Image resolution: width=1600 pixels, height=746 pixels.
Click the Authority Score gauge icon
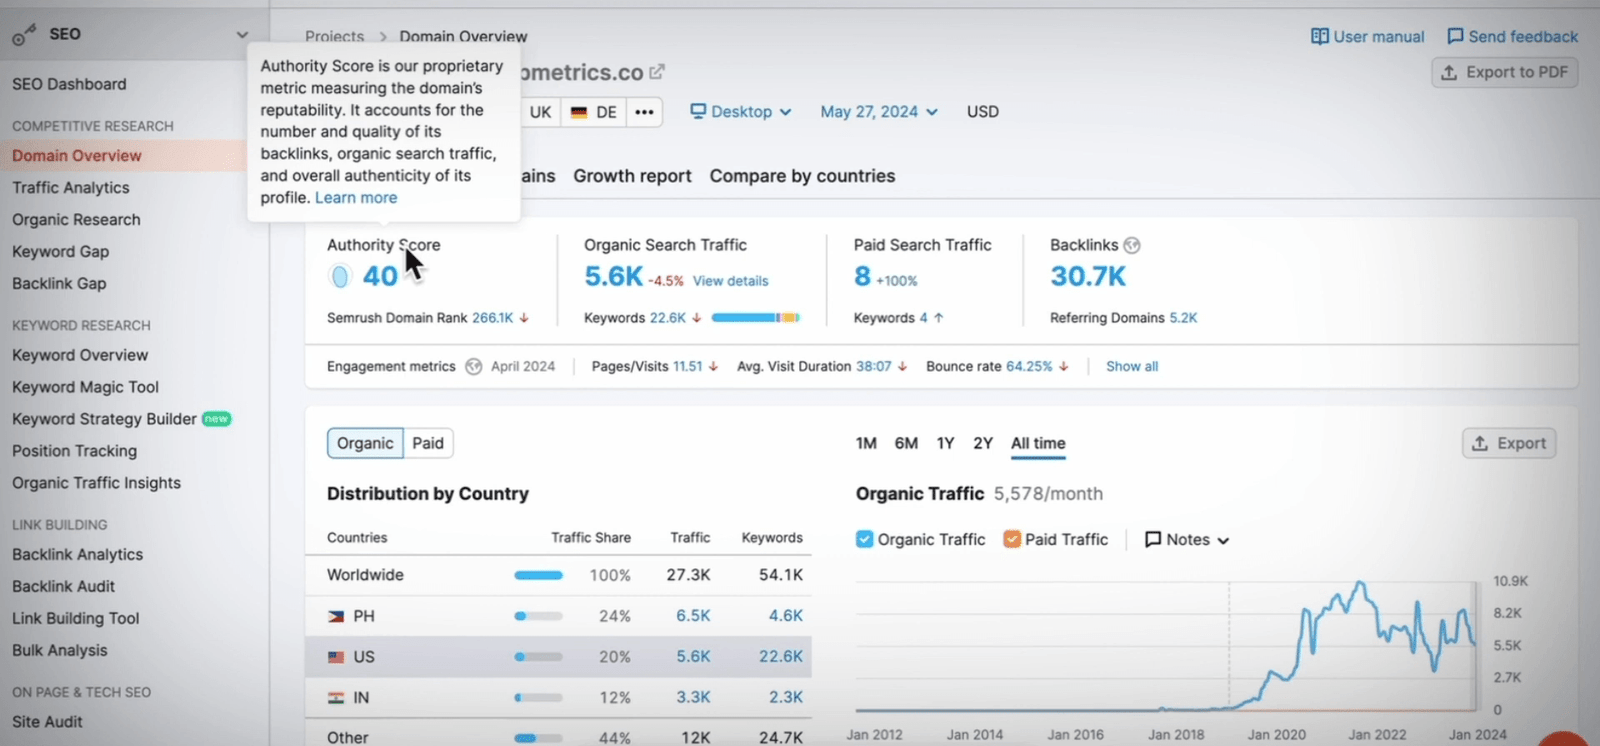click(x=340, y=277)
